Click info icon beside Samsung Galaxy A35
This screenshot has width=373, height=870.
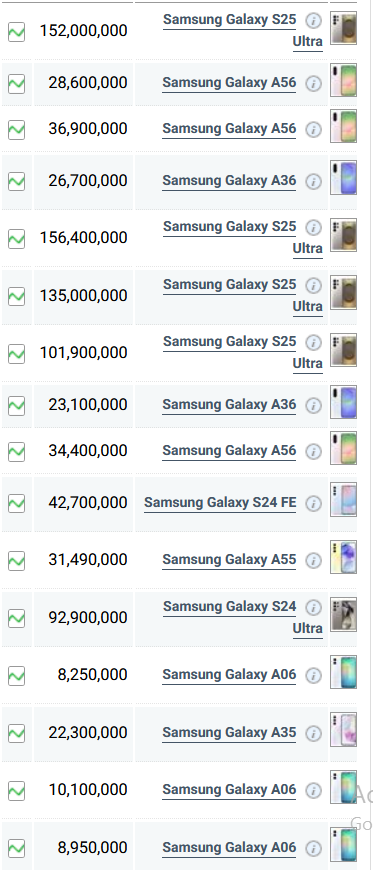[314, 734]
